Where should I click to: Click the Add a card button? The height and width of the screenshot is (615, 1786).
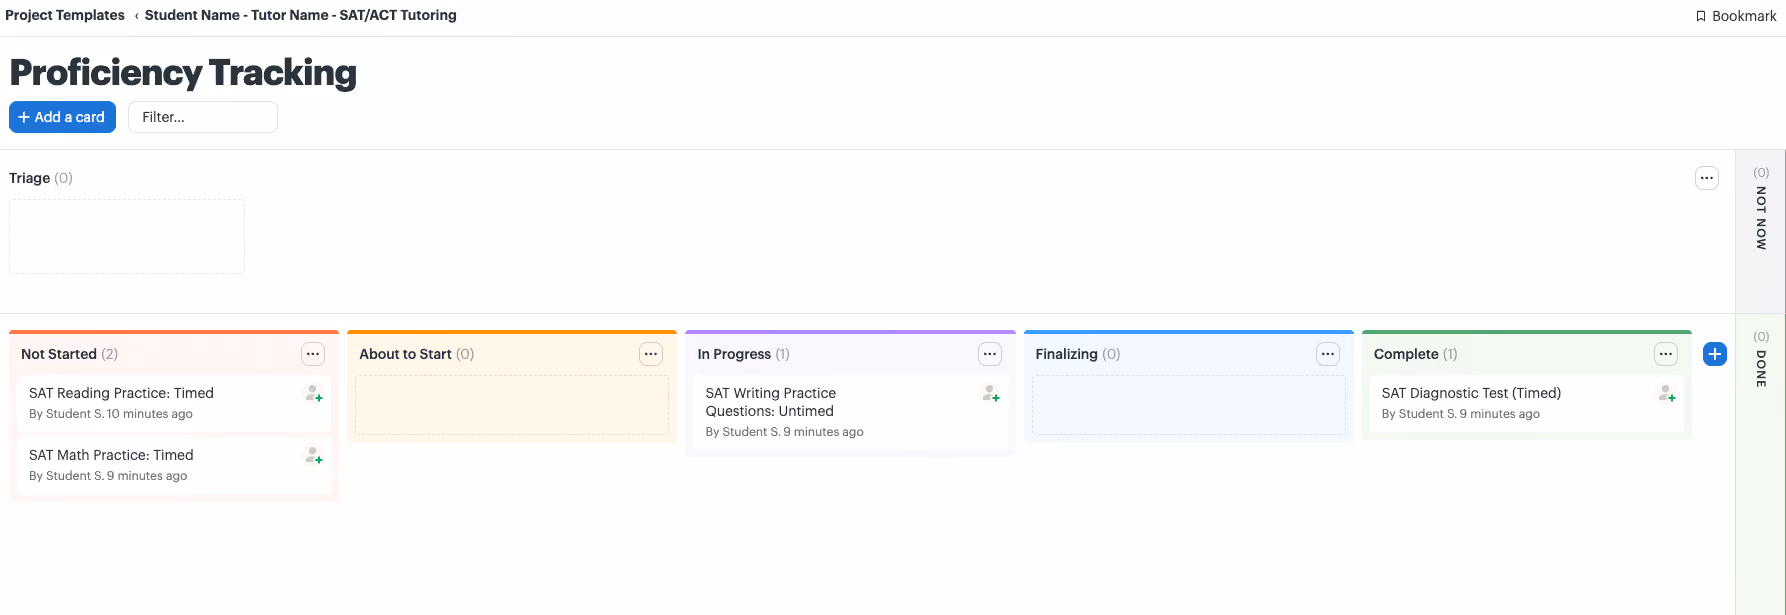[62, 117]
